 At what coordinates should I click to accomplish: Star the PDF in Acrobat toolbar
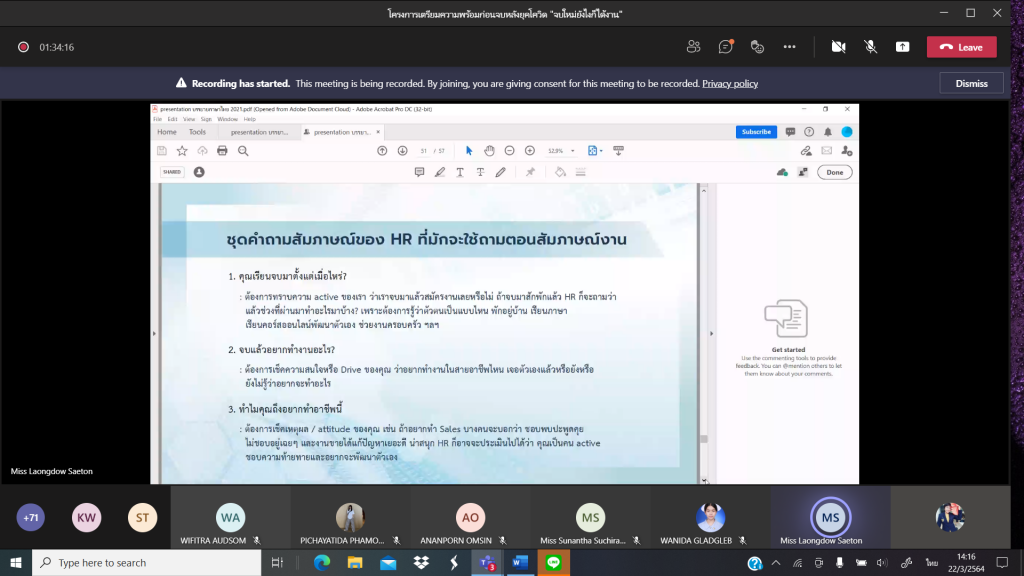click(x=182, y=151)
